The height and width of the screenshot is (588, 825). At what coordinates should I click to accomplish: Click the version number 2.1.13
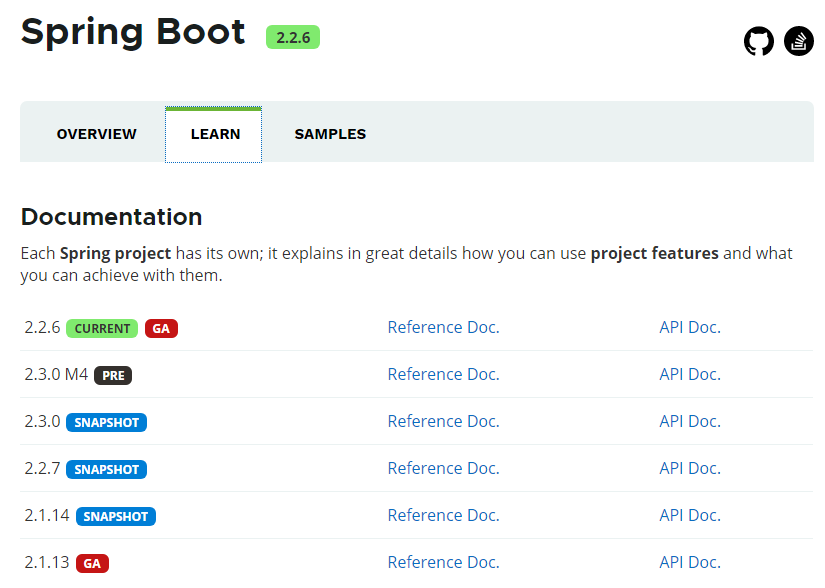coord(47,562)
